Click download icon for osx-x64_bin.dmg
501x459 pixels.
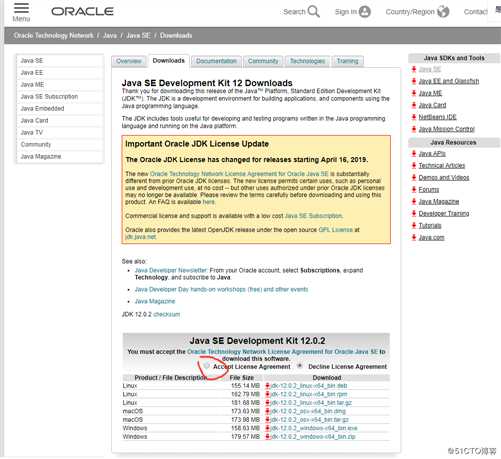267,411
